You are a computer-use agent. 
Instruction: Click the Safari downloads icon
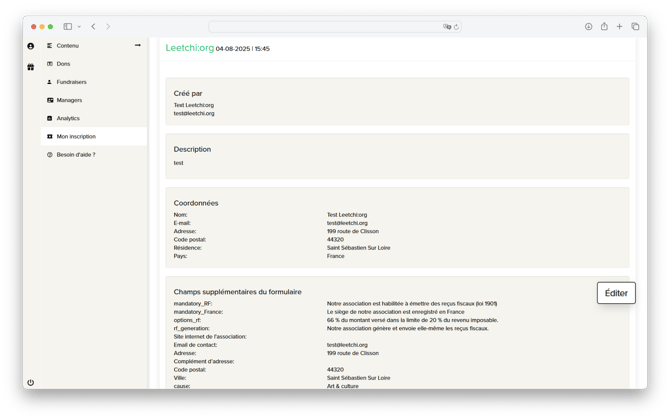point(589,26)
